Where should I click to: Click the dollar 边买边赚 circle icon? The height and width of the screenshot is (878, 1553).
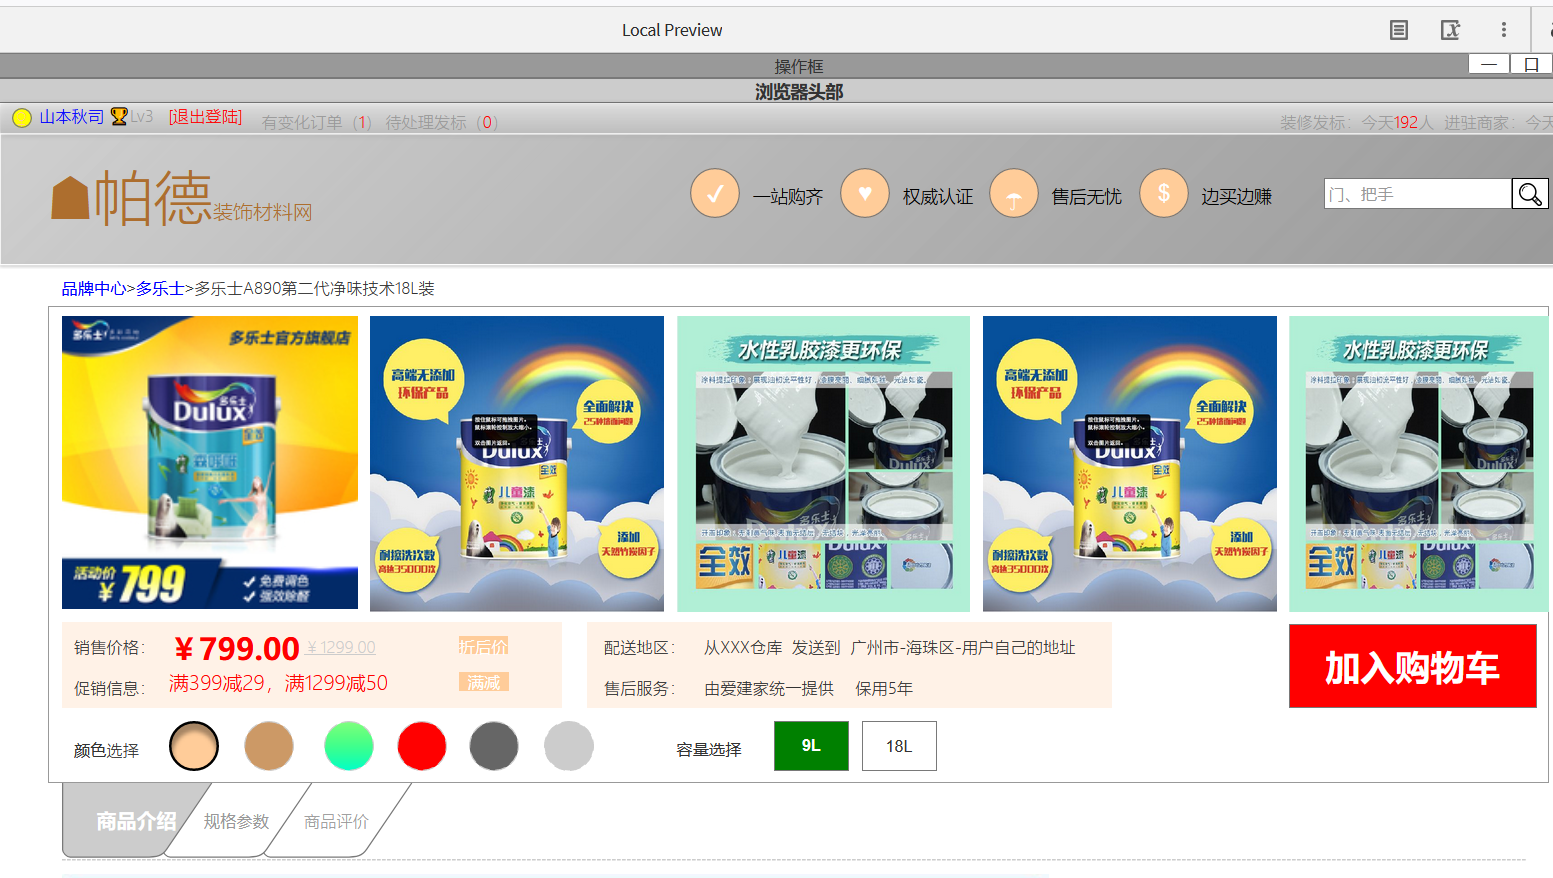(x=1164, y=194)
